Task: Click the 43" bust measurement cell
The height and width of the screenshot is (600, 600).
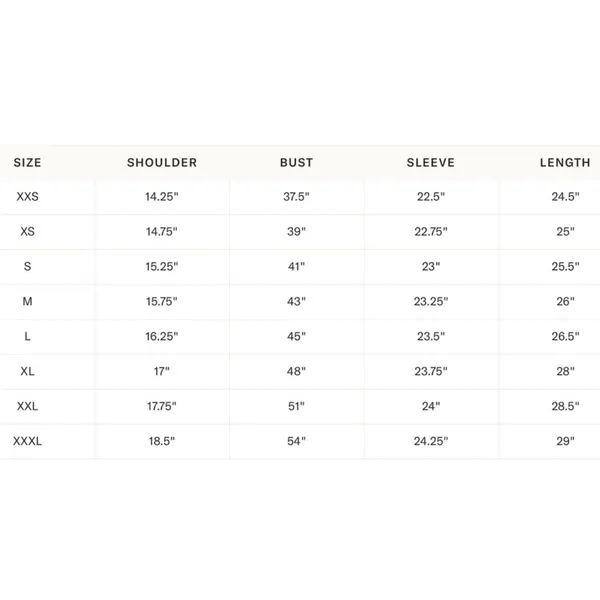Action: coord(296,302)
